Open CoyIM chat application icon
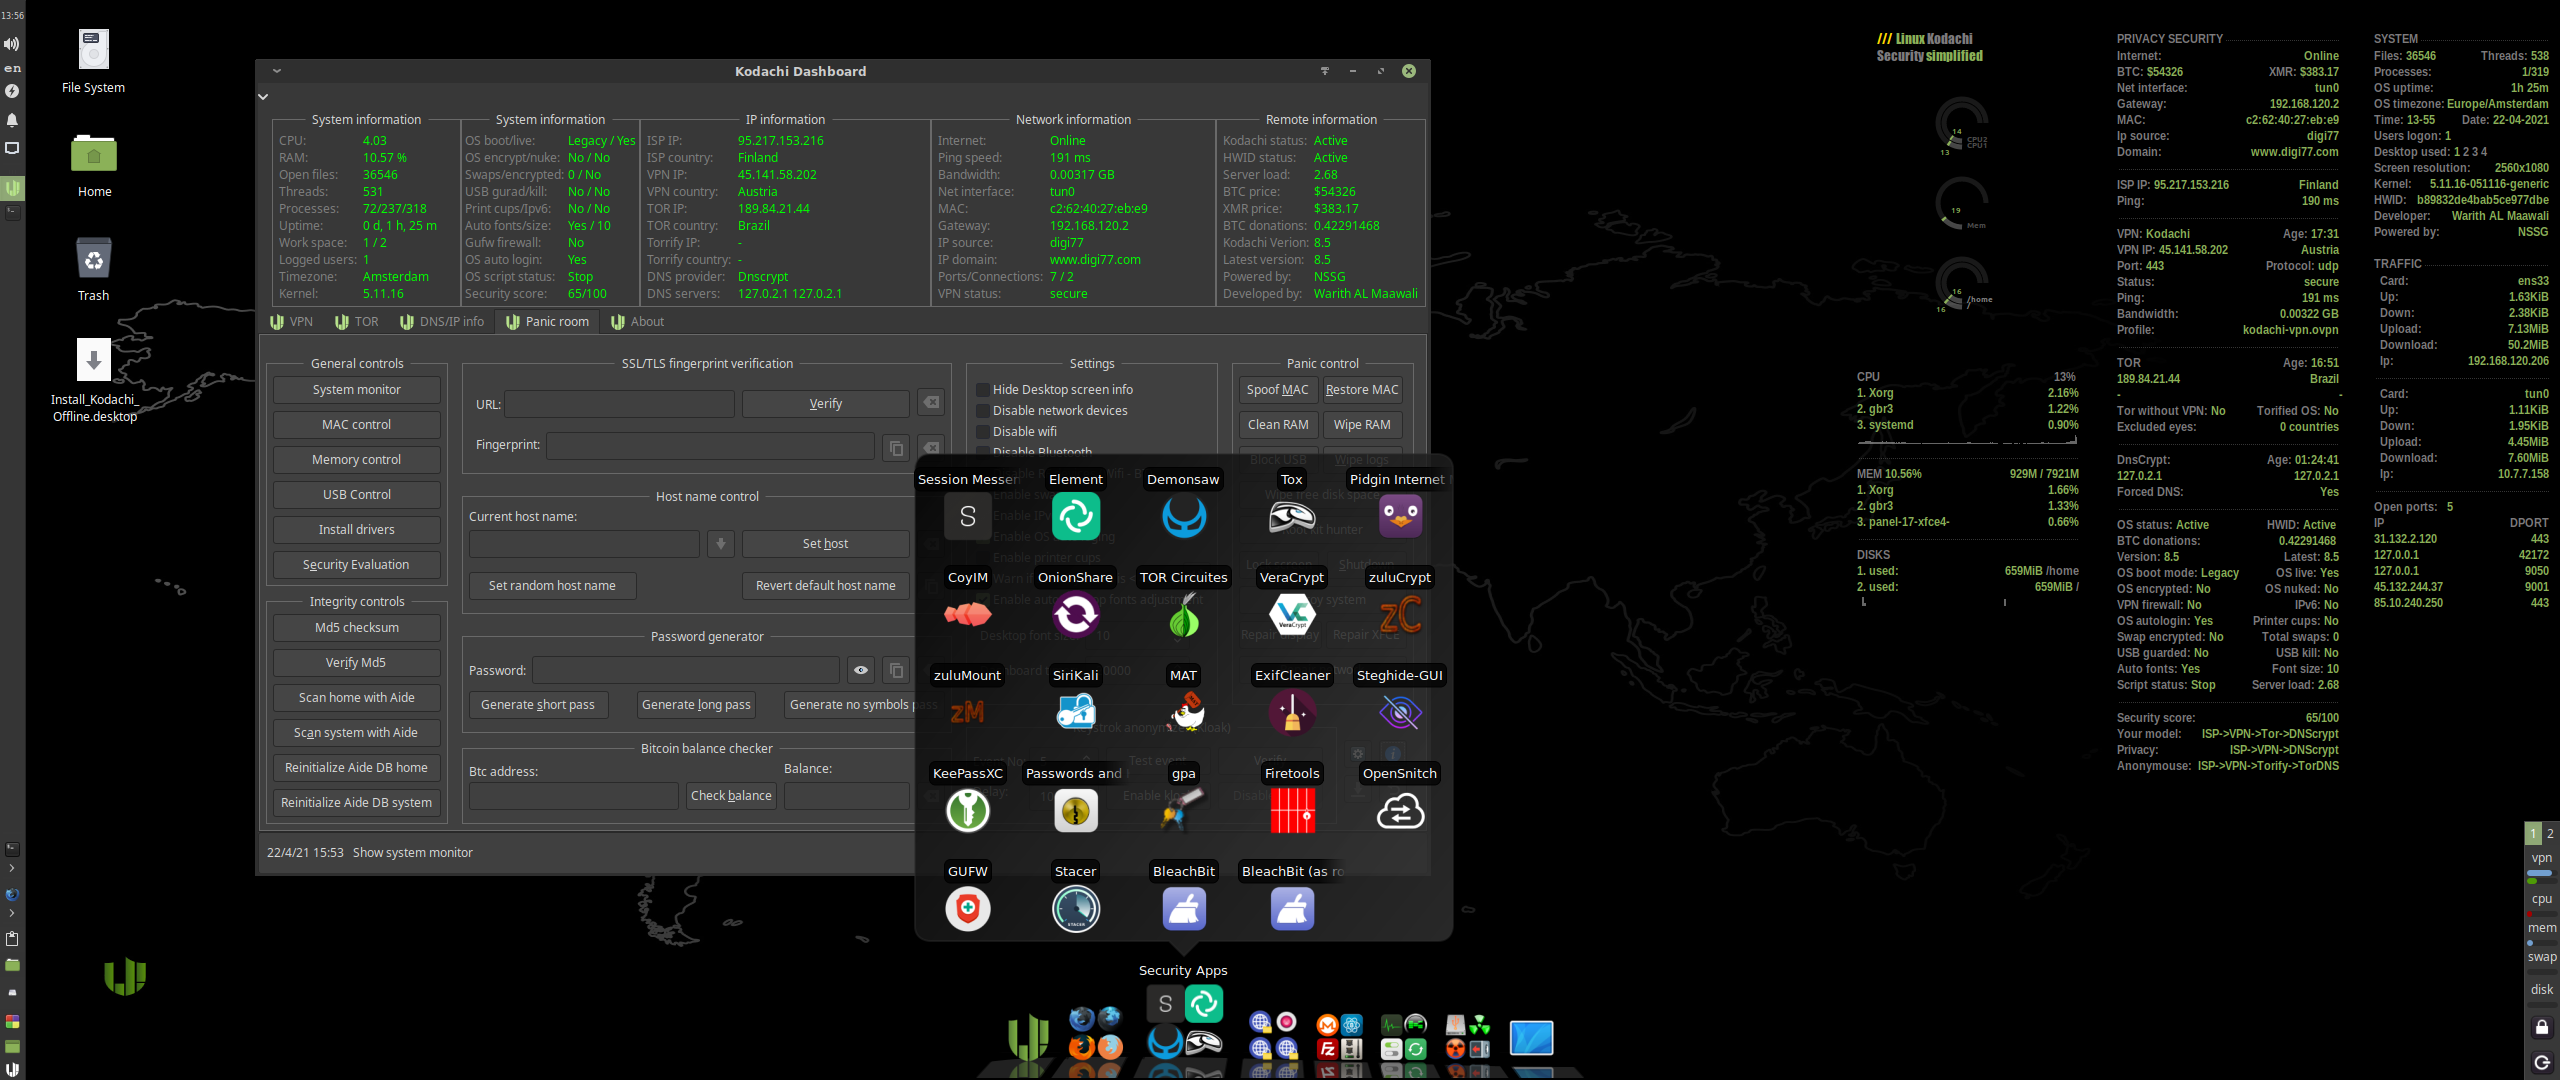The width and height of the screenshot is (2560, 1080). [x=967, y=614]
